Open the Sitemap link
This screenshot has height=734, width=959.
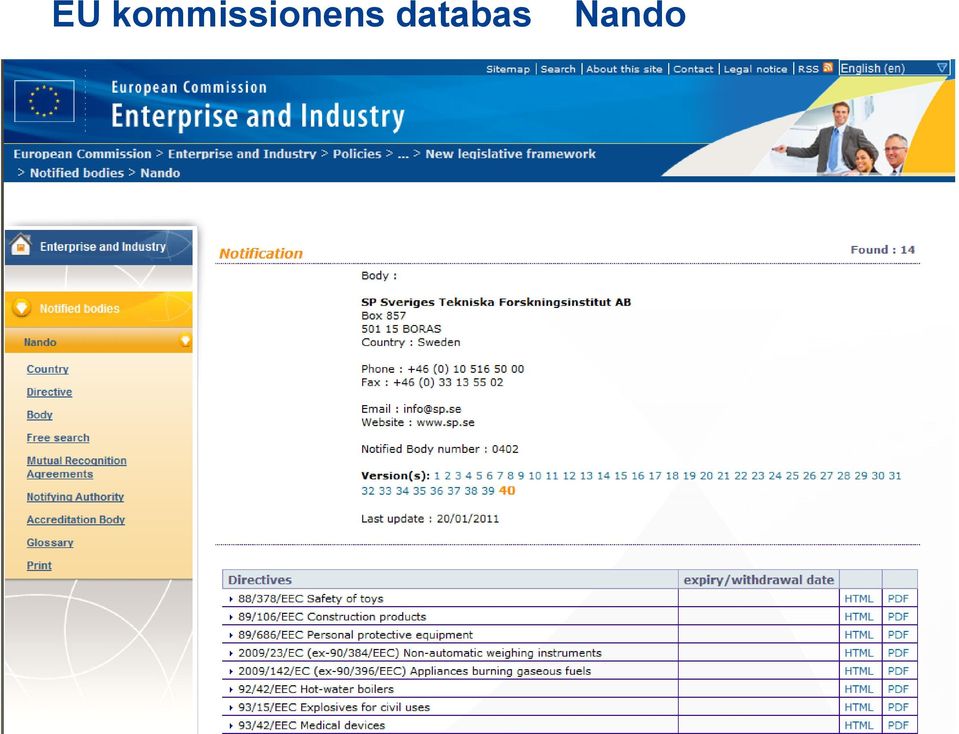click(508, 69)
